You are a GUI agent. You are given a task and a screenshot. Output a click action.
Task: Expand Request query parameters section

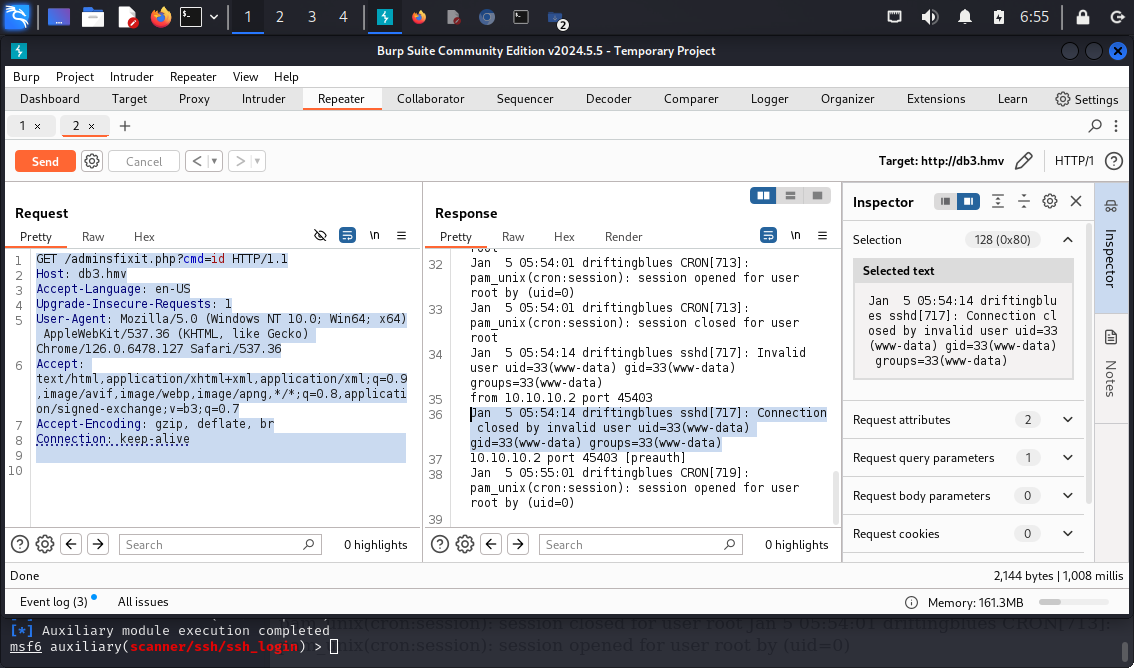[x=1067, y=458]
